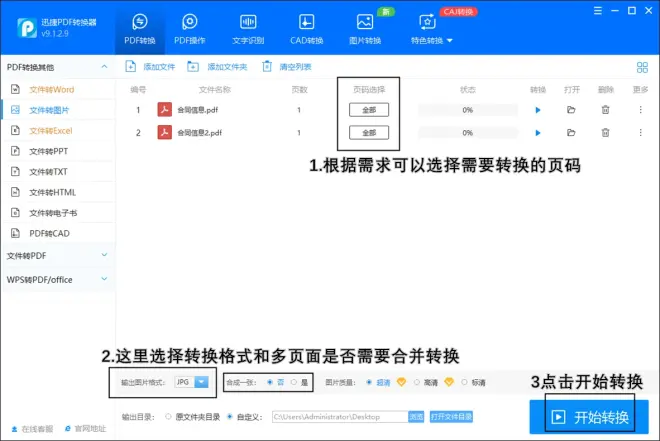This screenshot has height=441, width=660.
Task: Select file name 合同信息.pdf
Action: click(197, 110)
